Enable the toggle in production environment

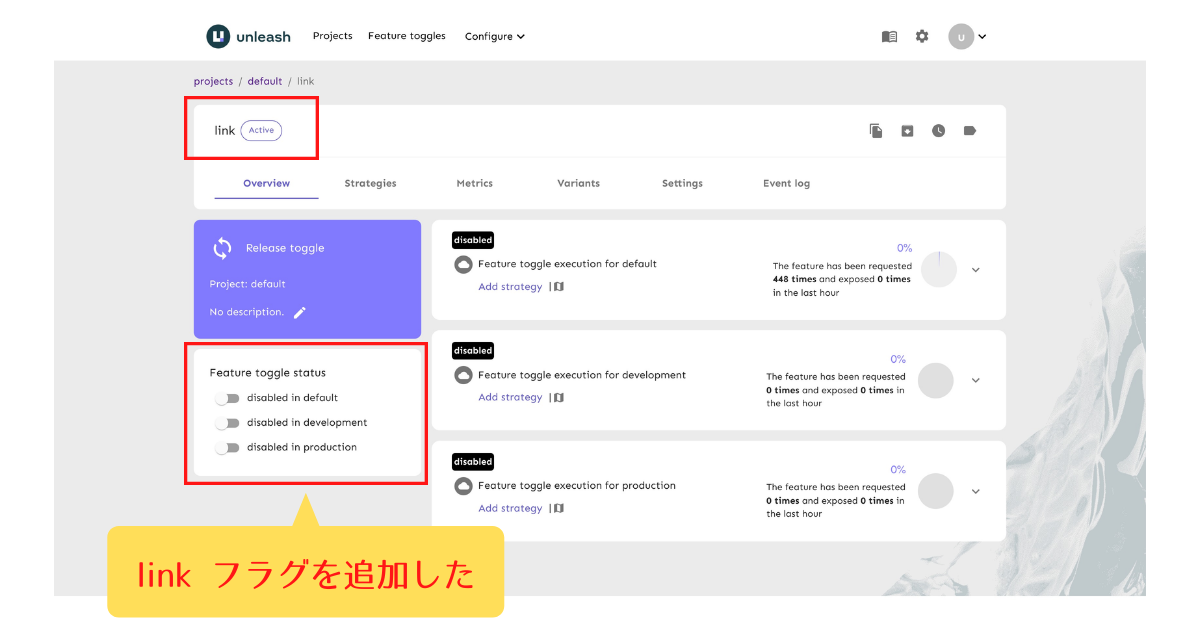(x=228, y=448)
